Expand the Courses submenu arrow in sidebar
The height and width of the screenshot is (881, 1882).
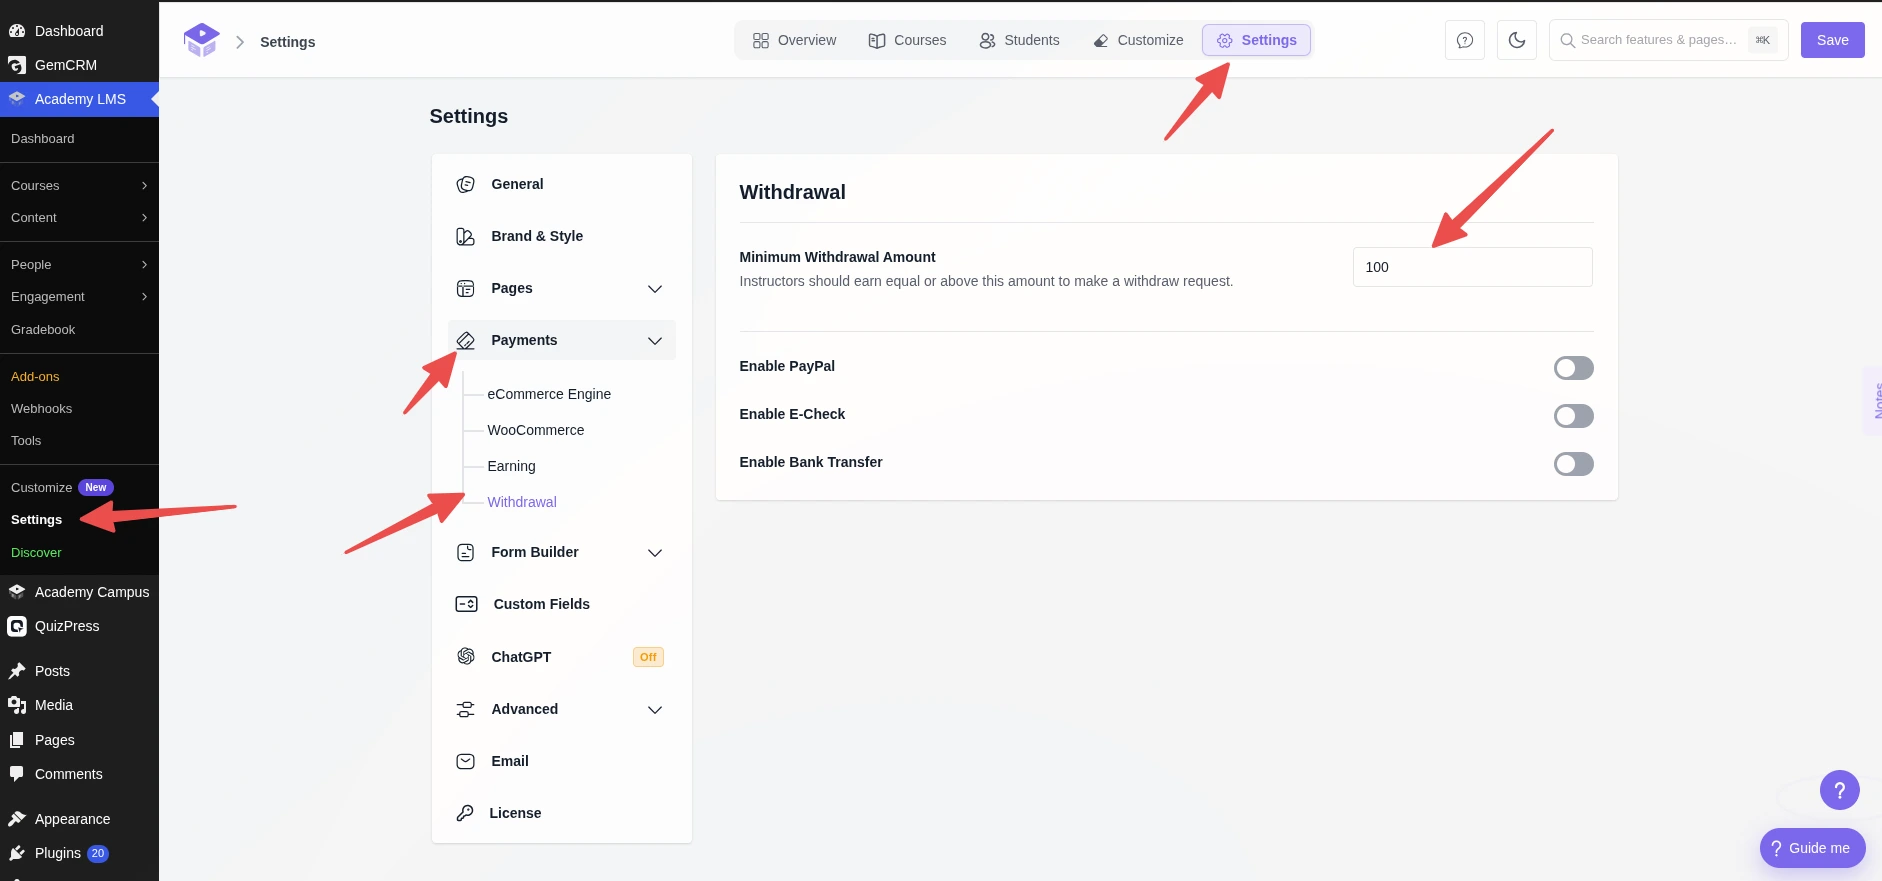tap(144, 186)
